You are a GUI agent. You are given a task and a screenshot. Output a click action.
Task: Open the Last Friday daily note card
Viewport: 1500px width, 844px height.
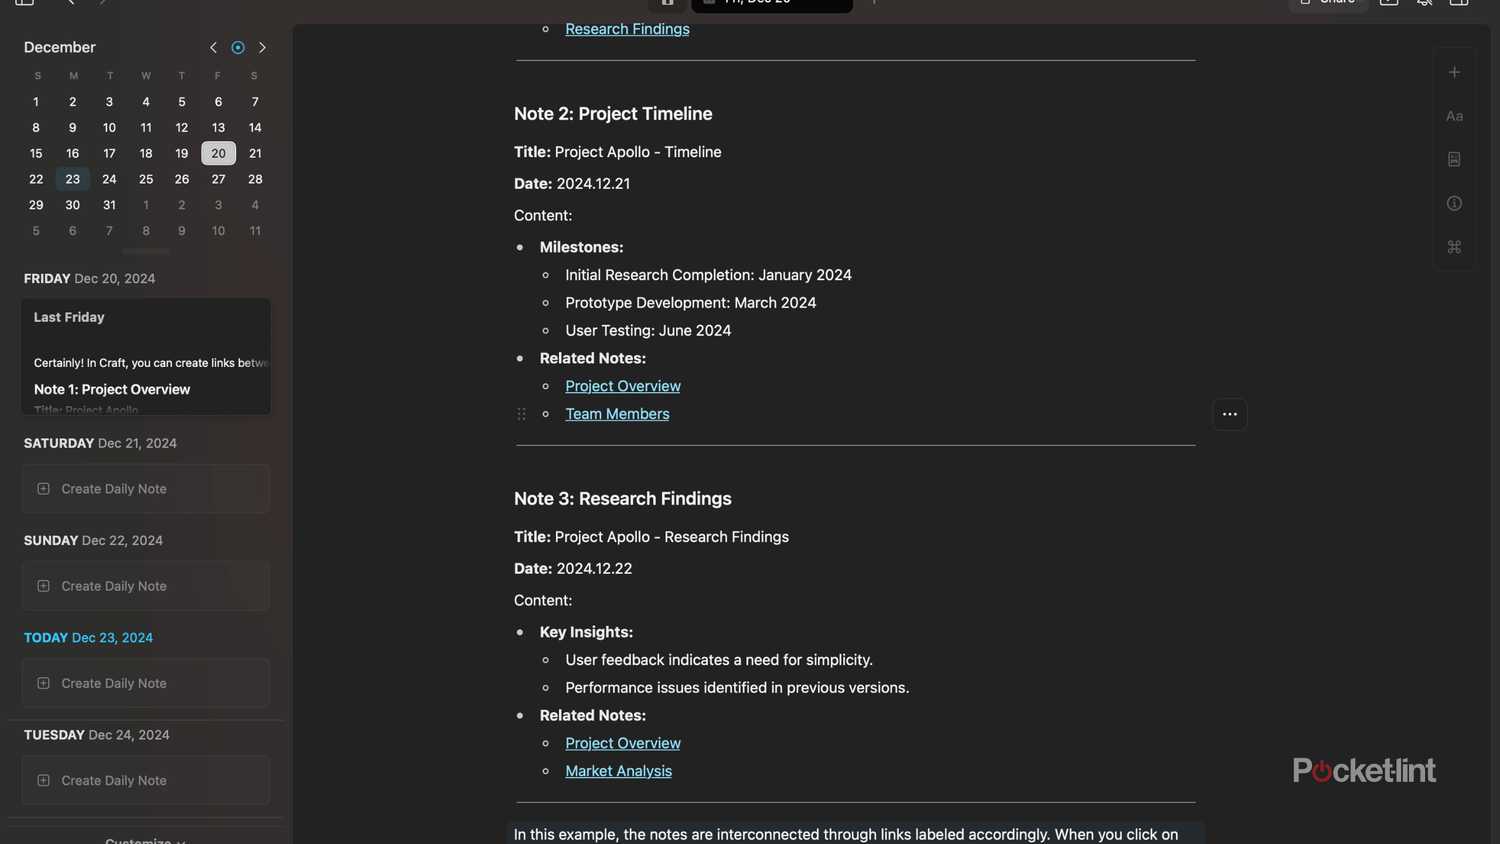tap(146, 356)
